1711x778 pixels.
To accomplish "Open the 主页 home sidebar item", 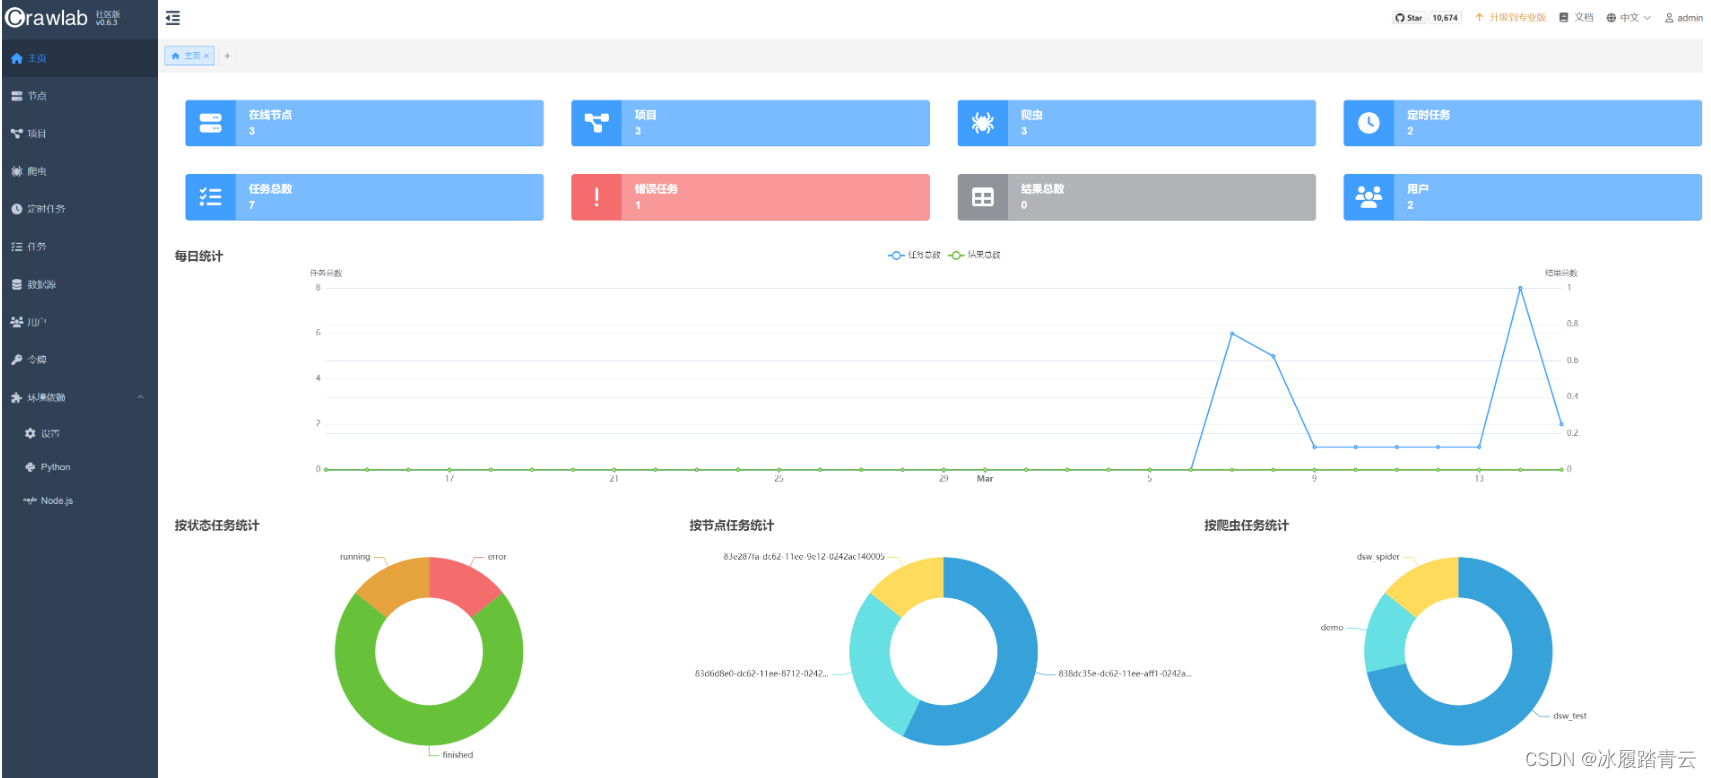I will tap(79, 58).
